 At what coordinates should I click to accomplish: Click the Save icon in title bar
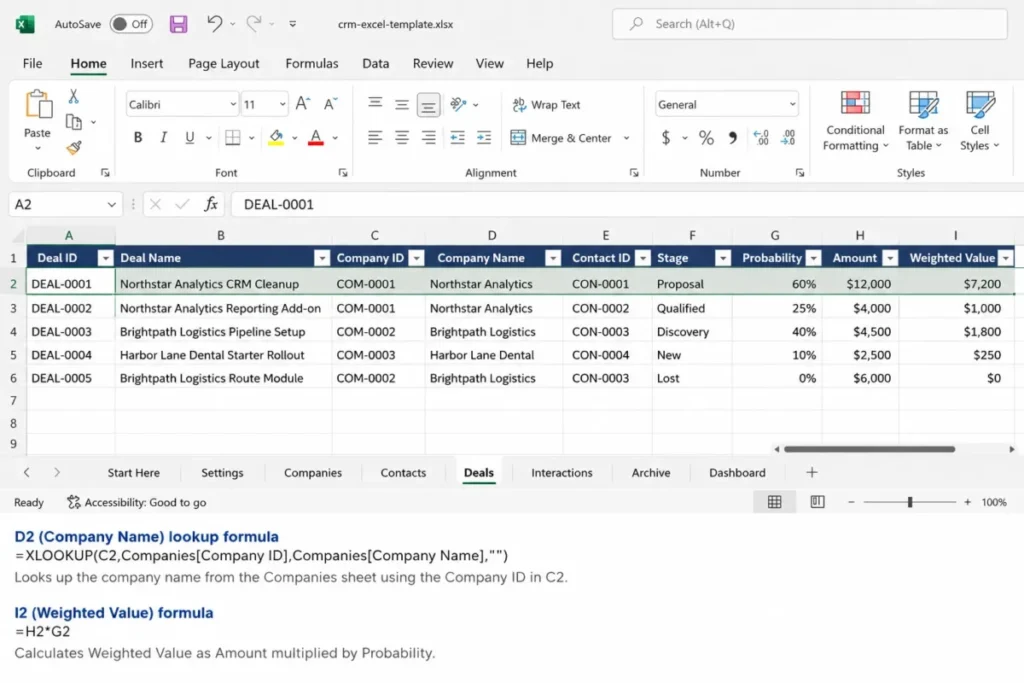178,24
